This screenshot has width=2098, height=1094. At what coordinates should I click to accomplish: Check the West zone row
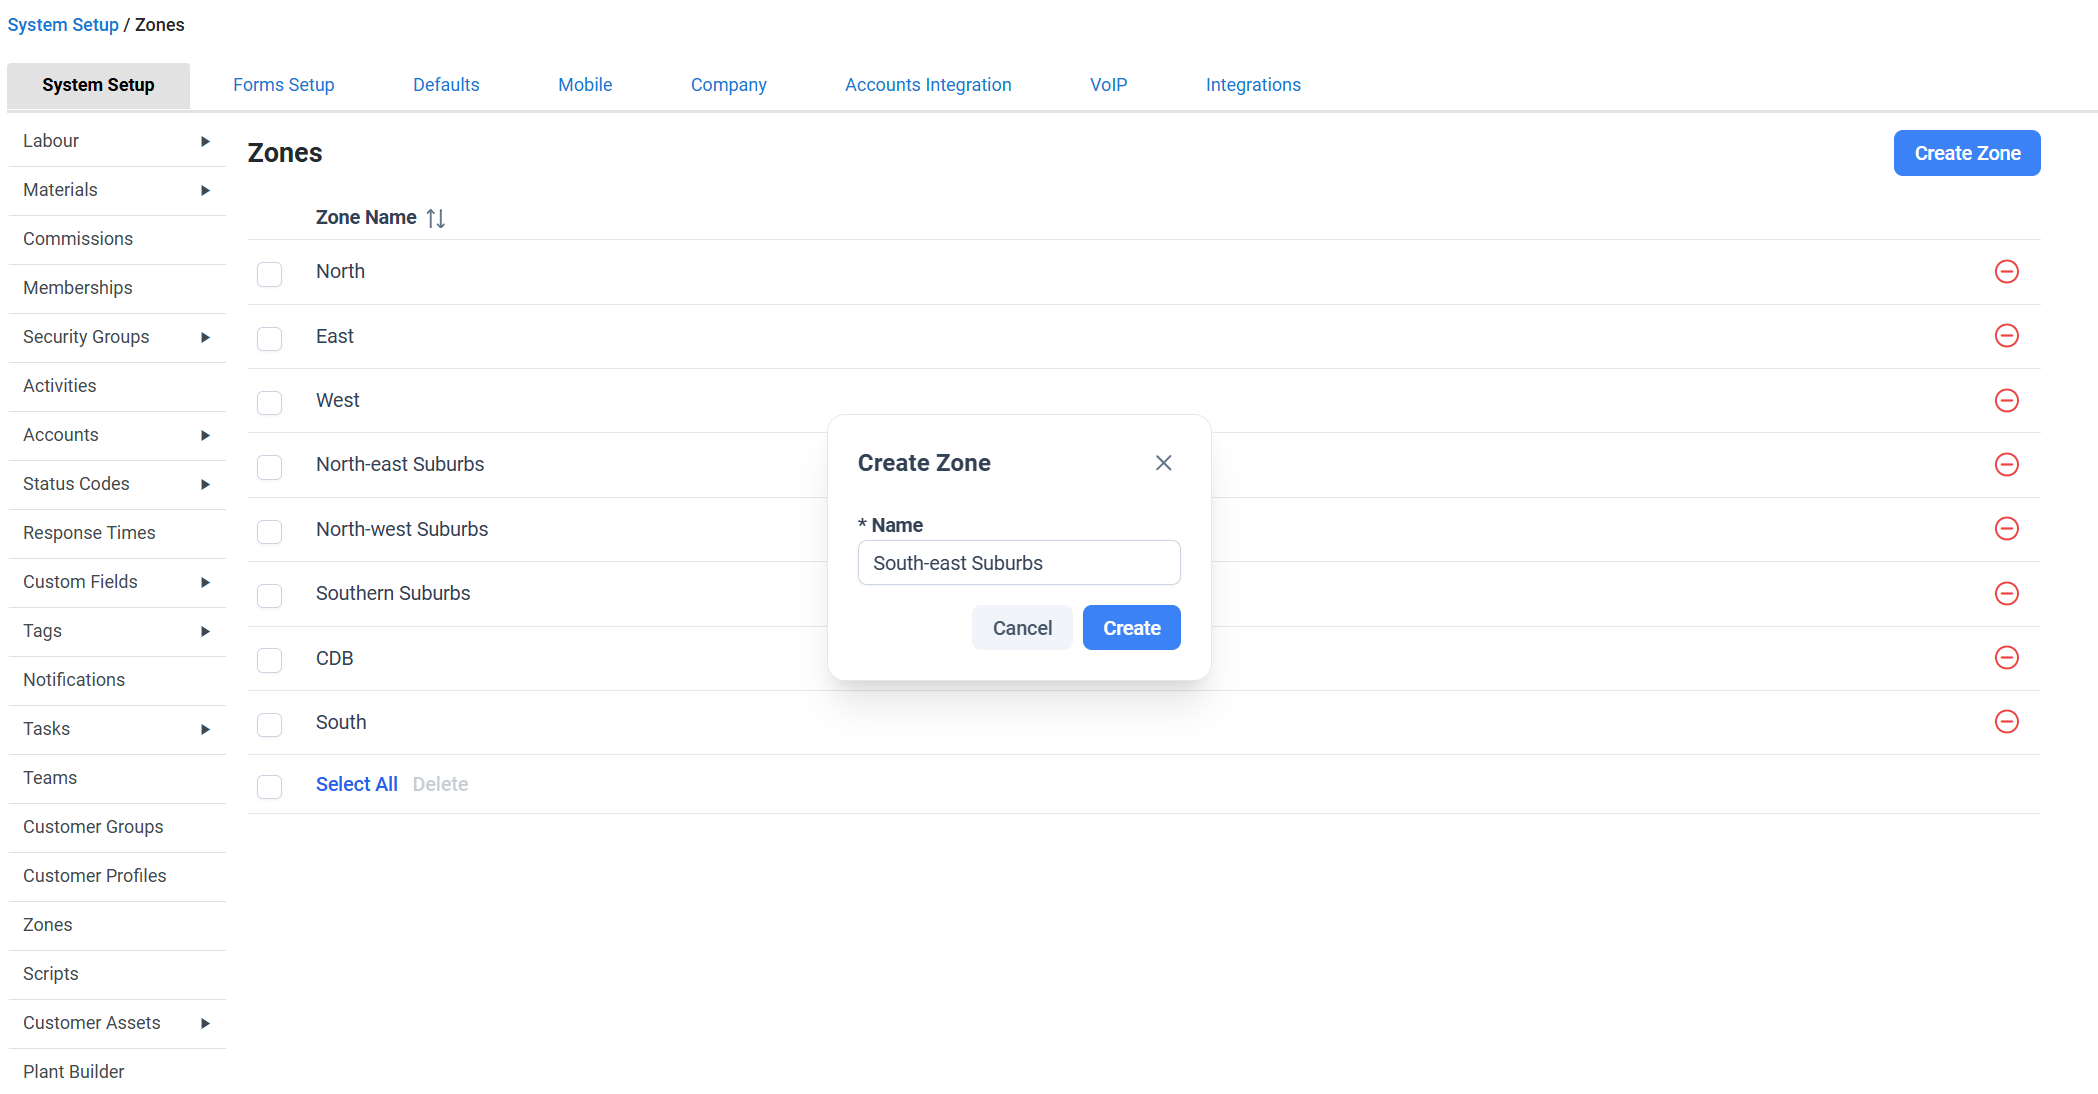point(269,403)
